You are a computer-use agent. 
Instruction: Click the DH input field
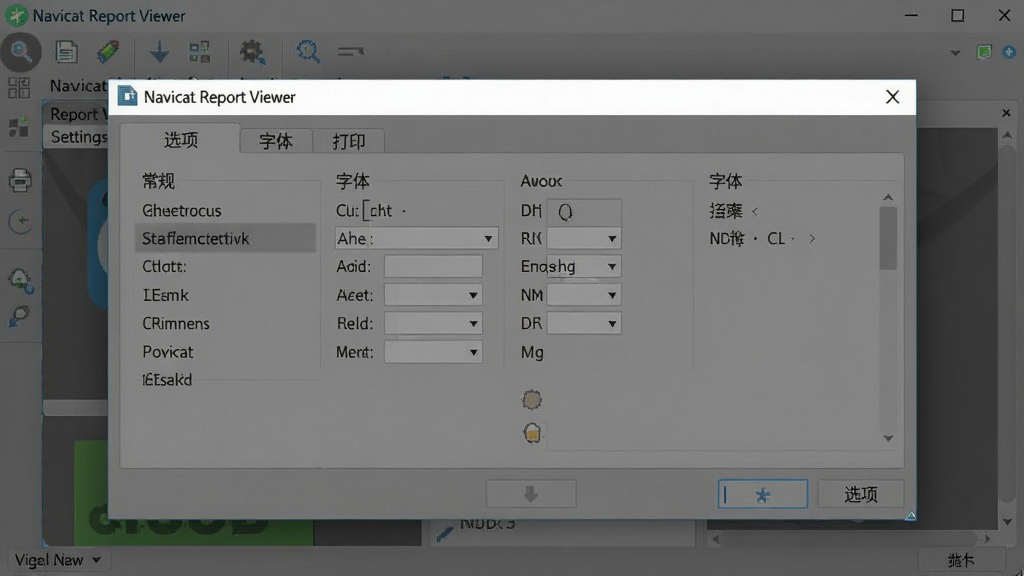(x=584, y=211)
